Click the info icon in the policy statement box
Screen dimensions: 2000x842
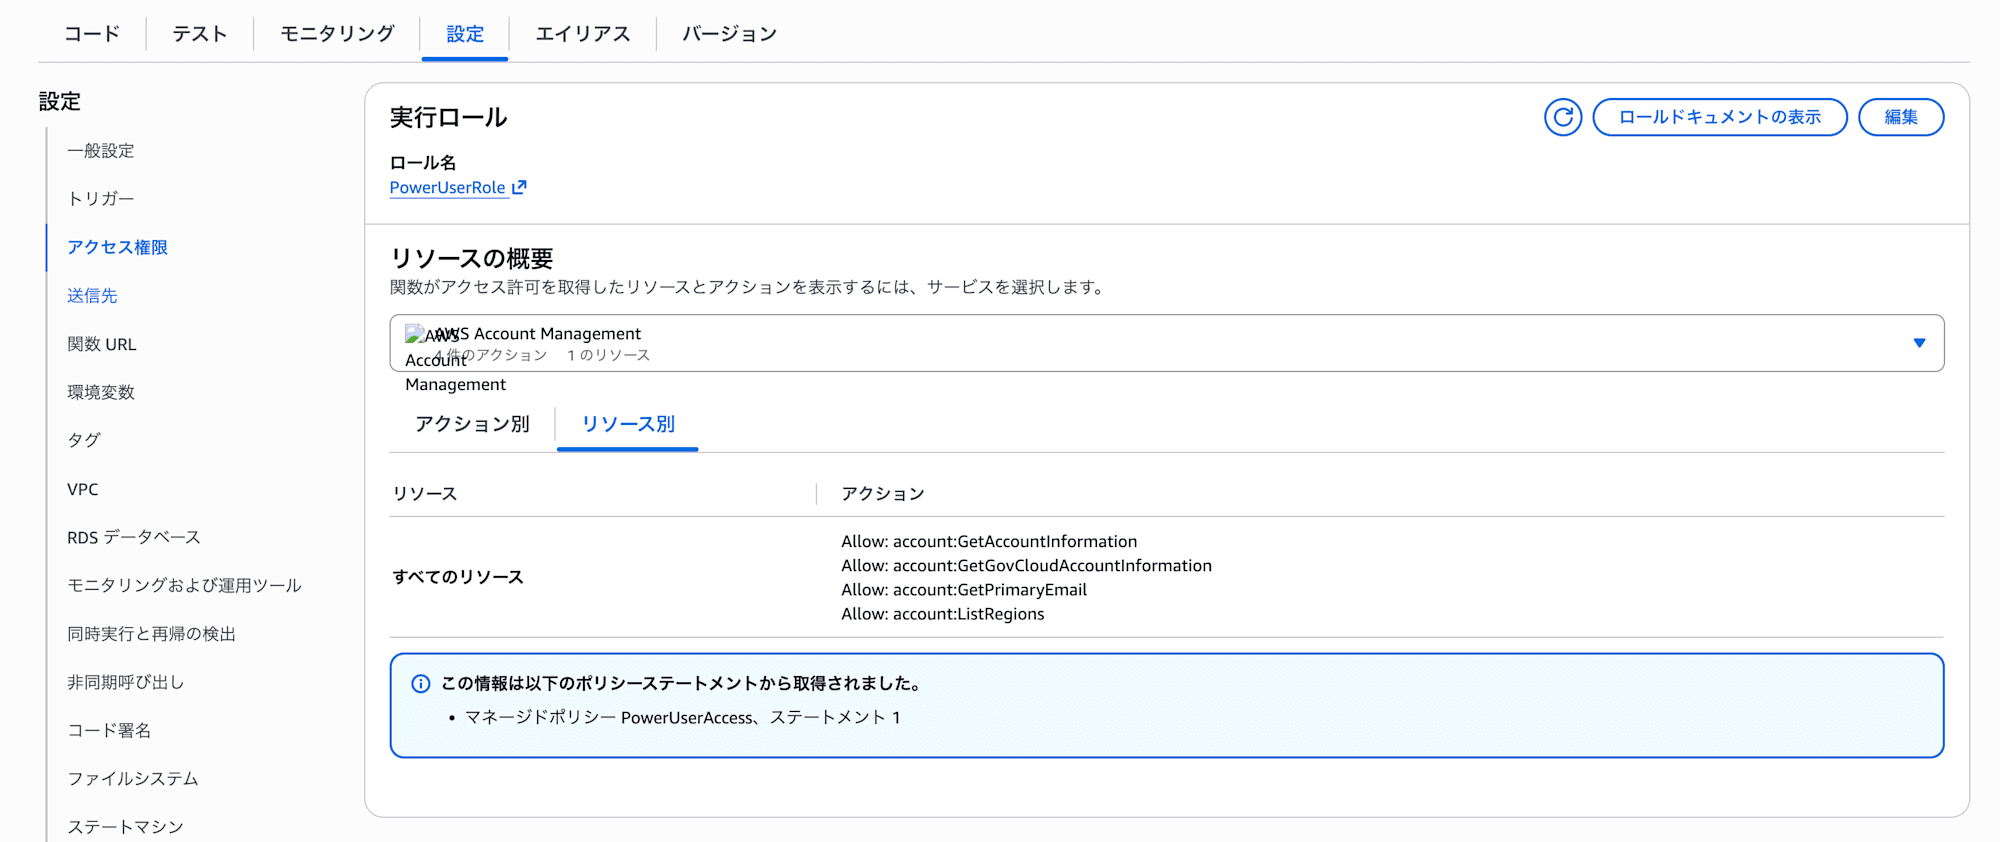421,684
